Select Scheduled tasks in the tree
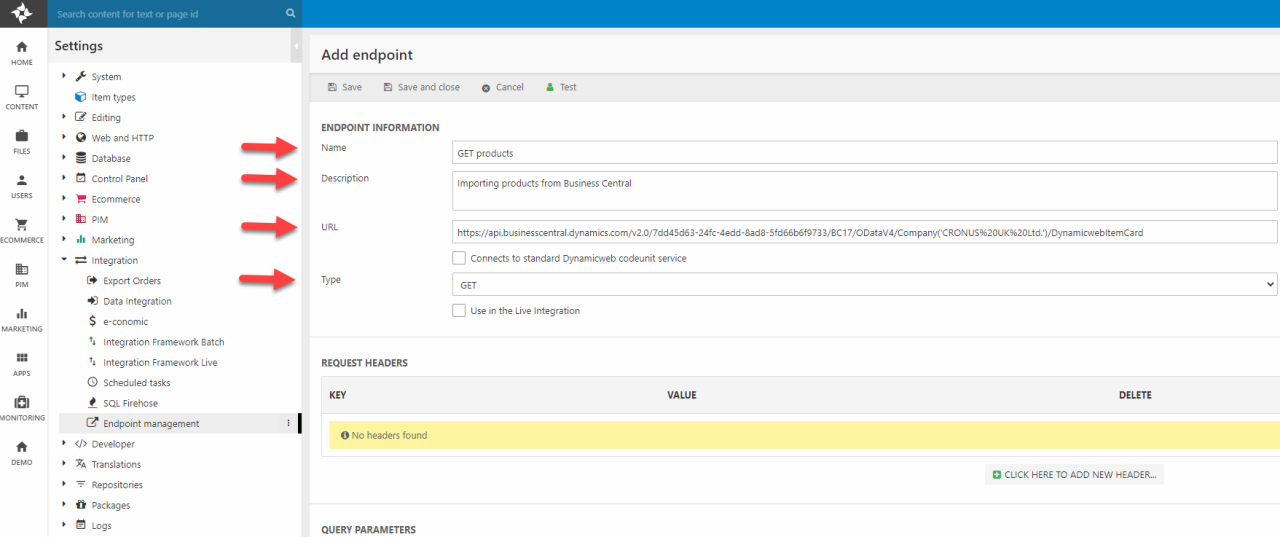The width and height of the screenshot is (1280, 537). (136, 383)
